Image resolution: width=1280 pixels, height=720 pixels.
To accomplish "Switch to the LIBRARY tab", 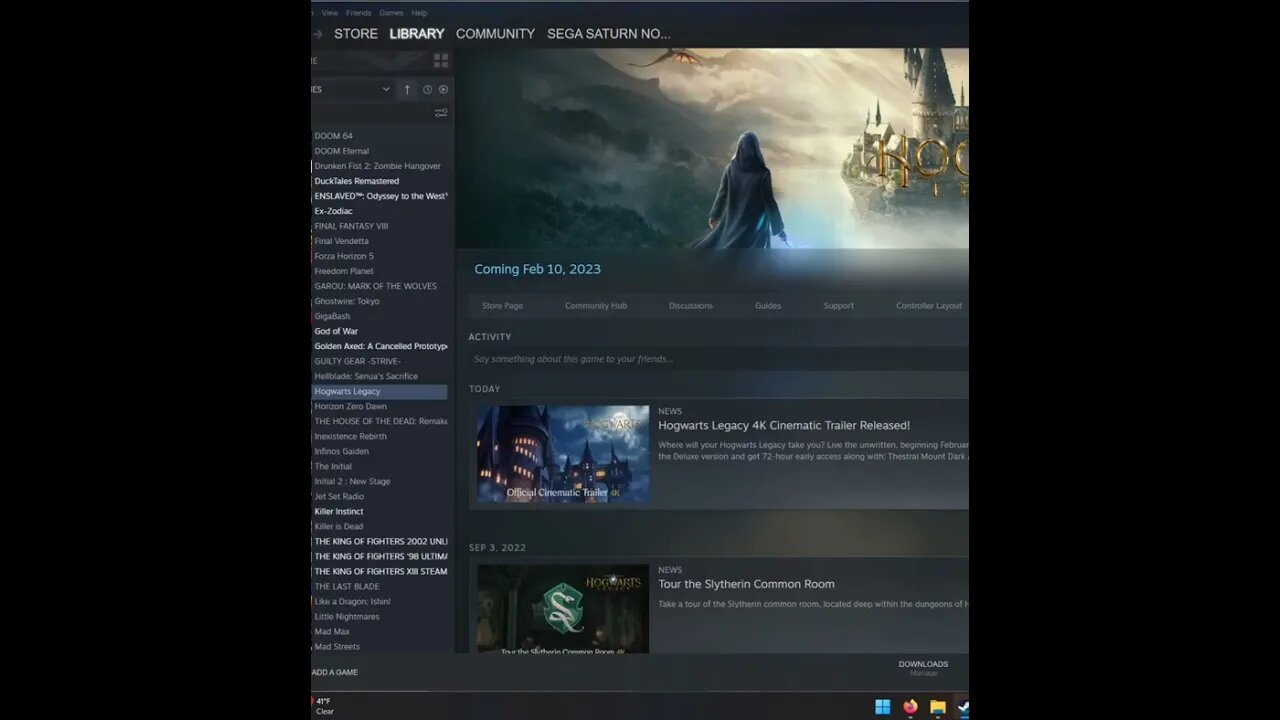I will point(417,34).
